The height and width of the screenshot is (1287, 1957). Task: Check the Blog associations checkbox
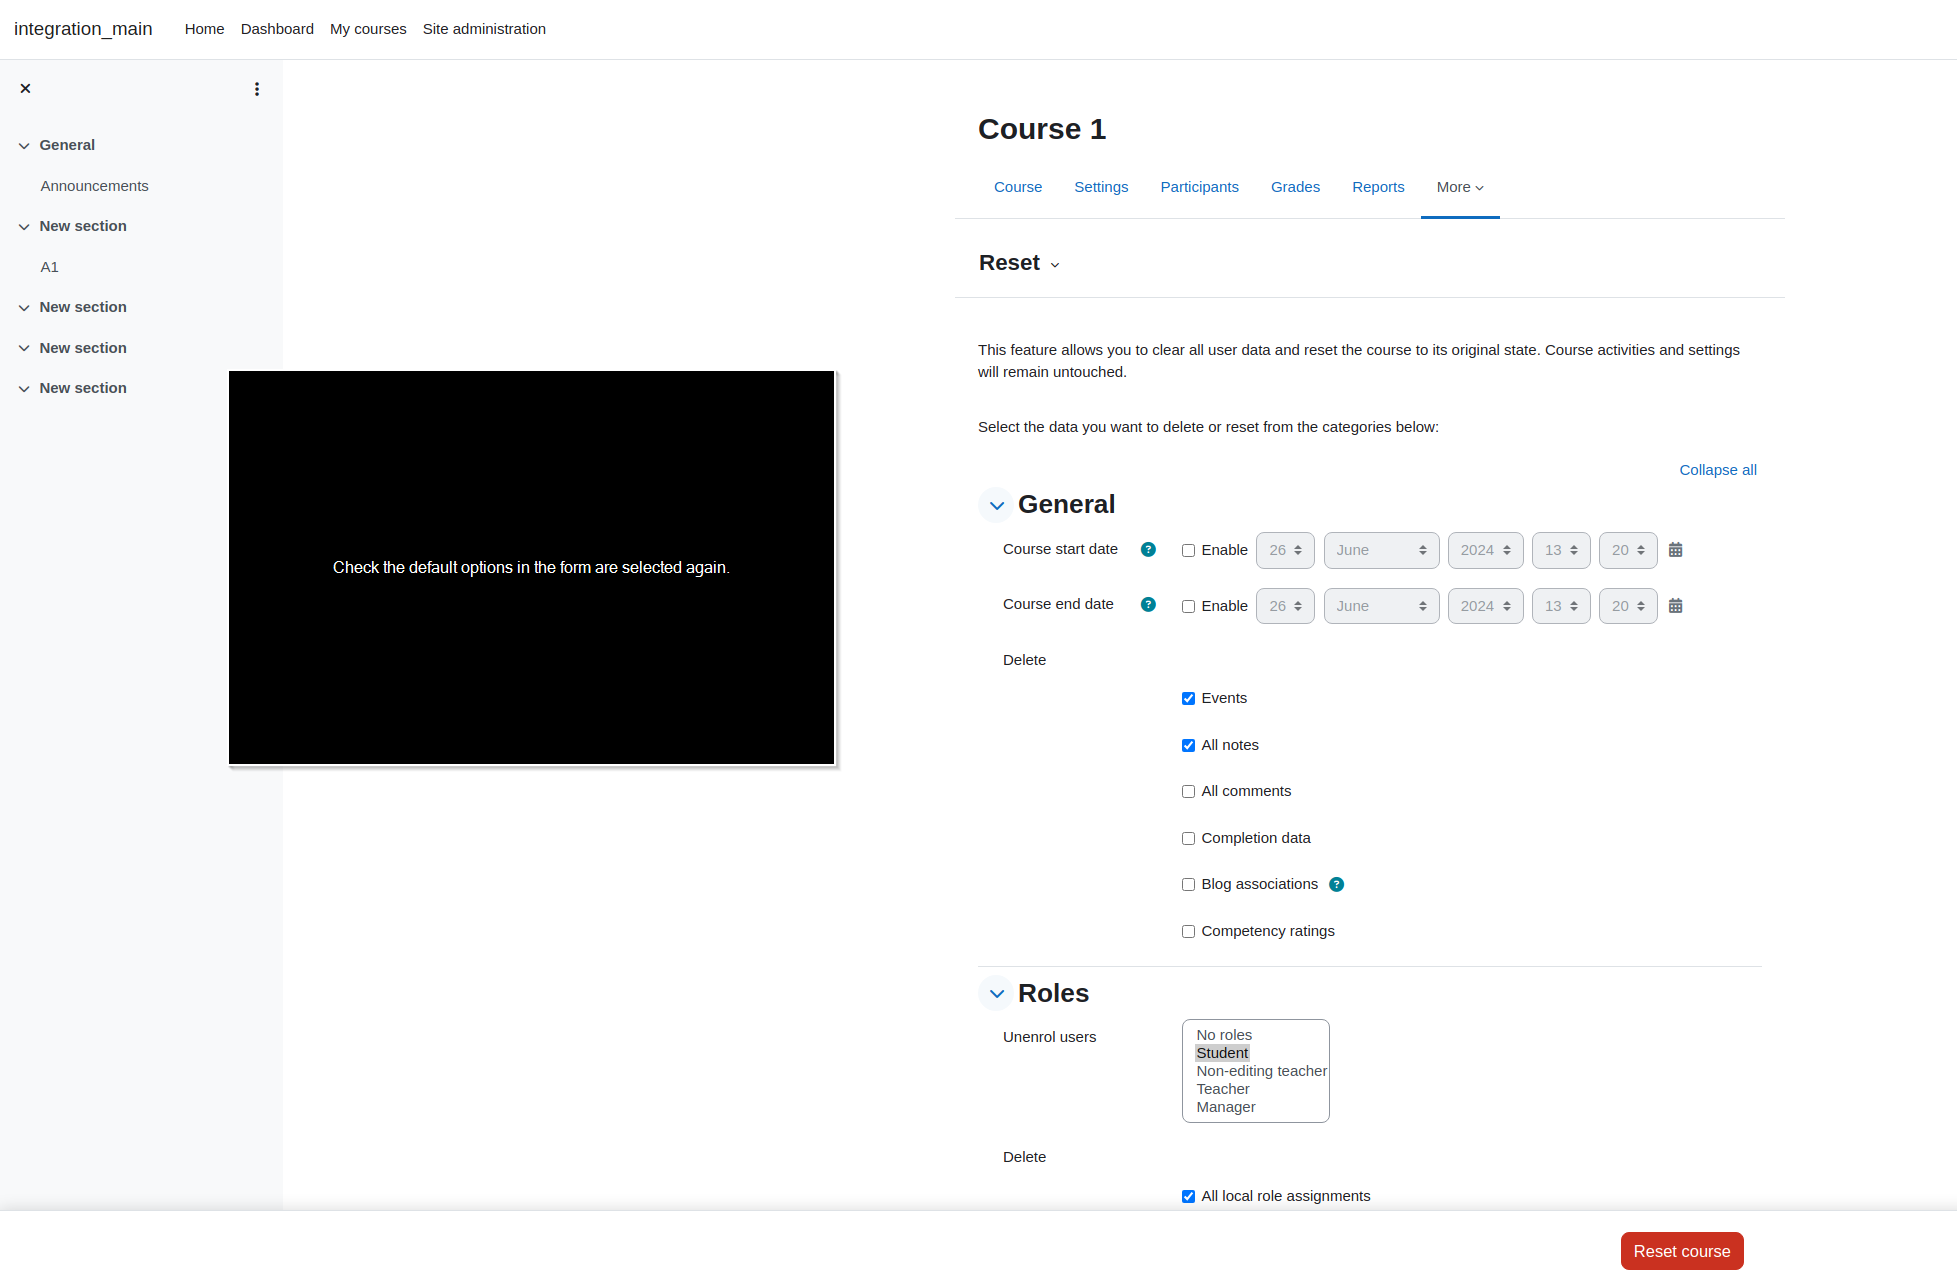point(1188,885)
